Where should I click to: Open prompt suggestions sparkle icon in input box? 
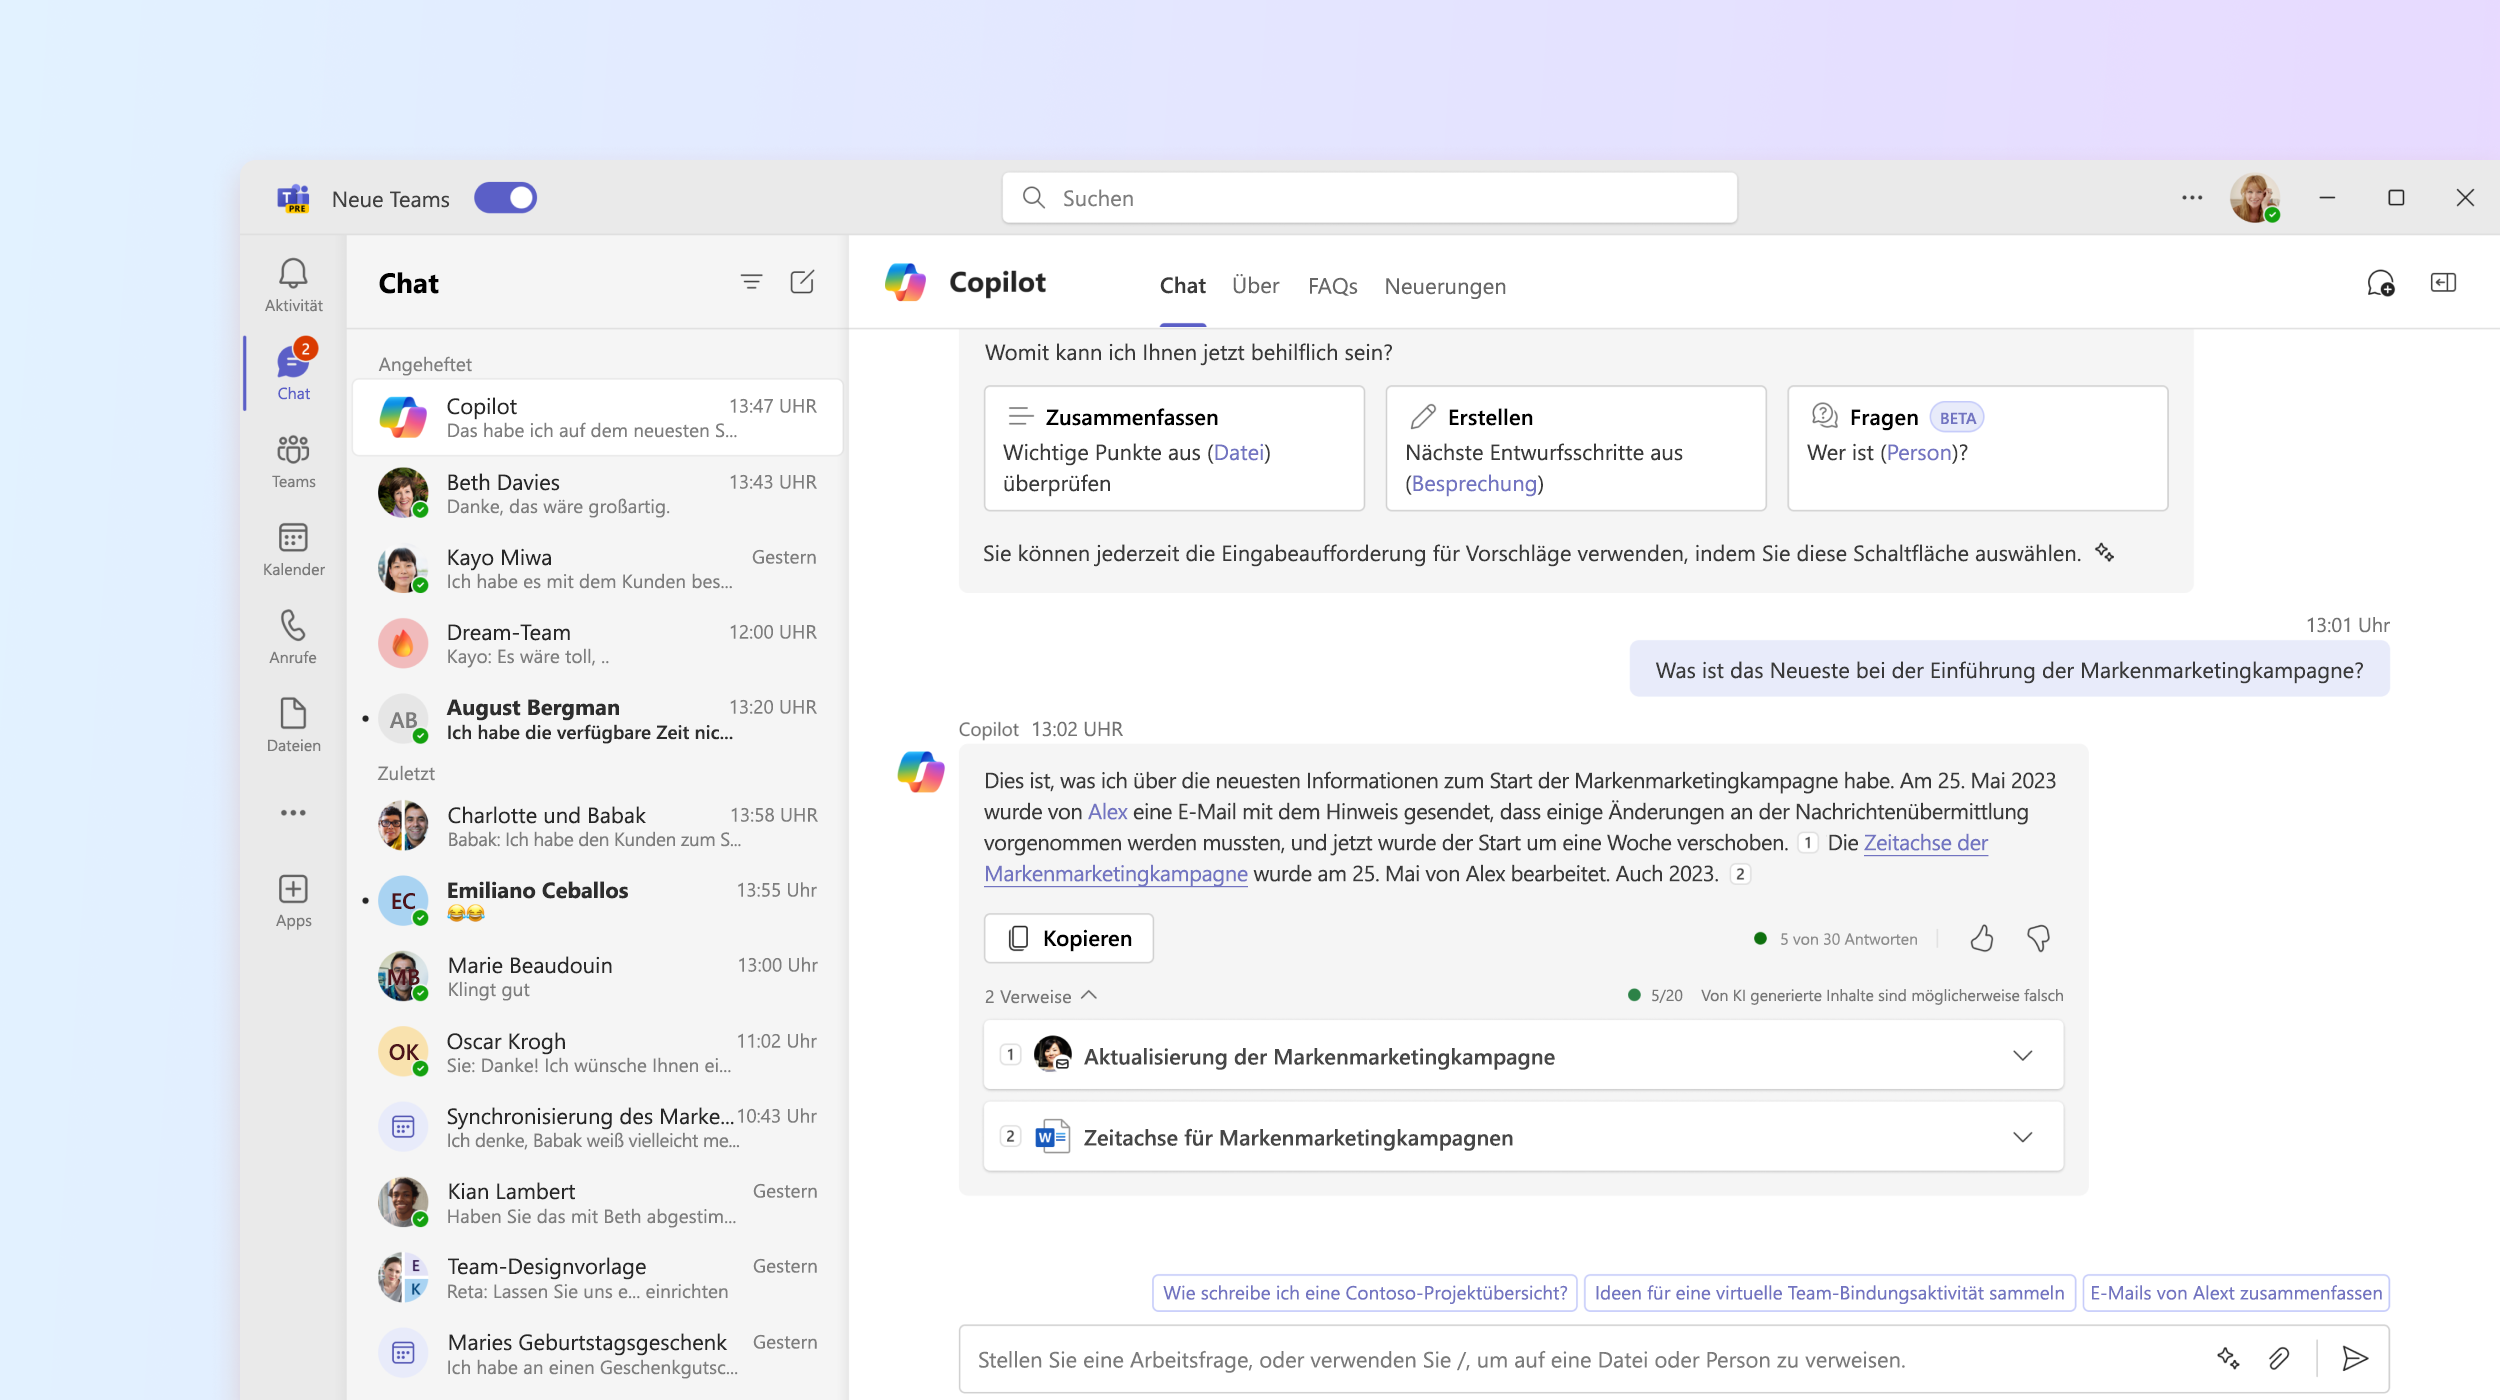2228,1358
